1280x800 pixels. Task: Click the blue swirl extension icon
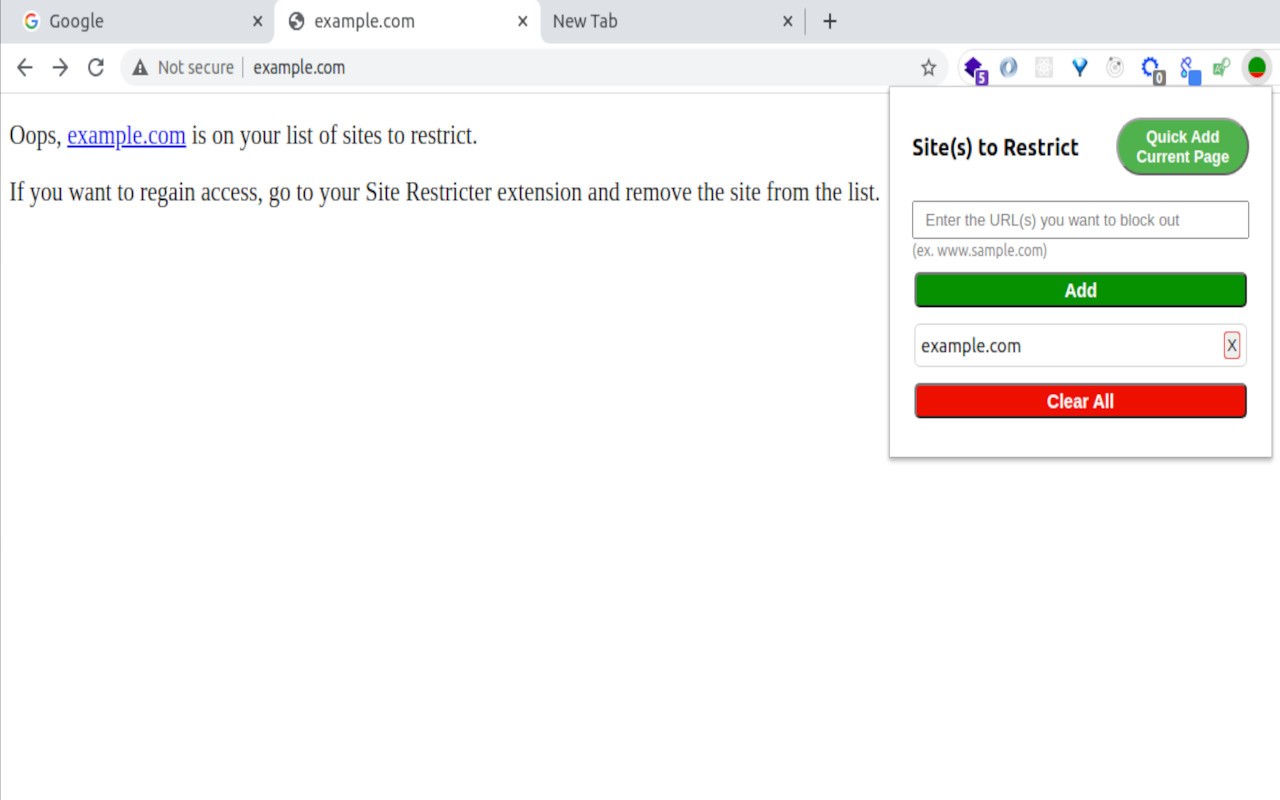1008,67
